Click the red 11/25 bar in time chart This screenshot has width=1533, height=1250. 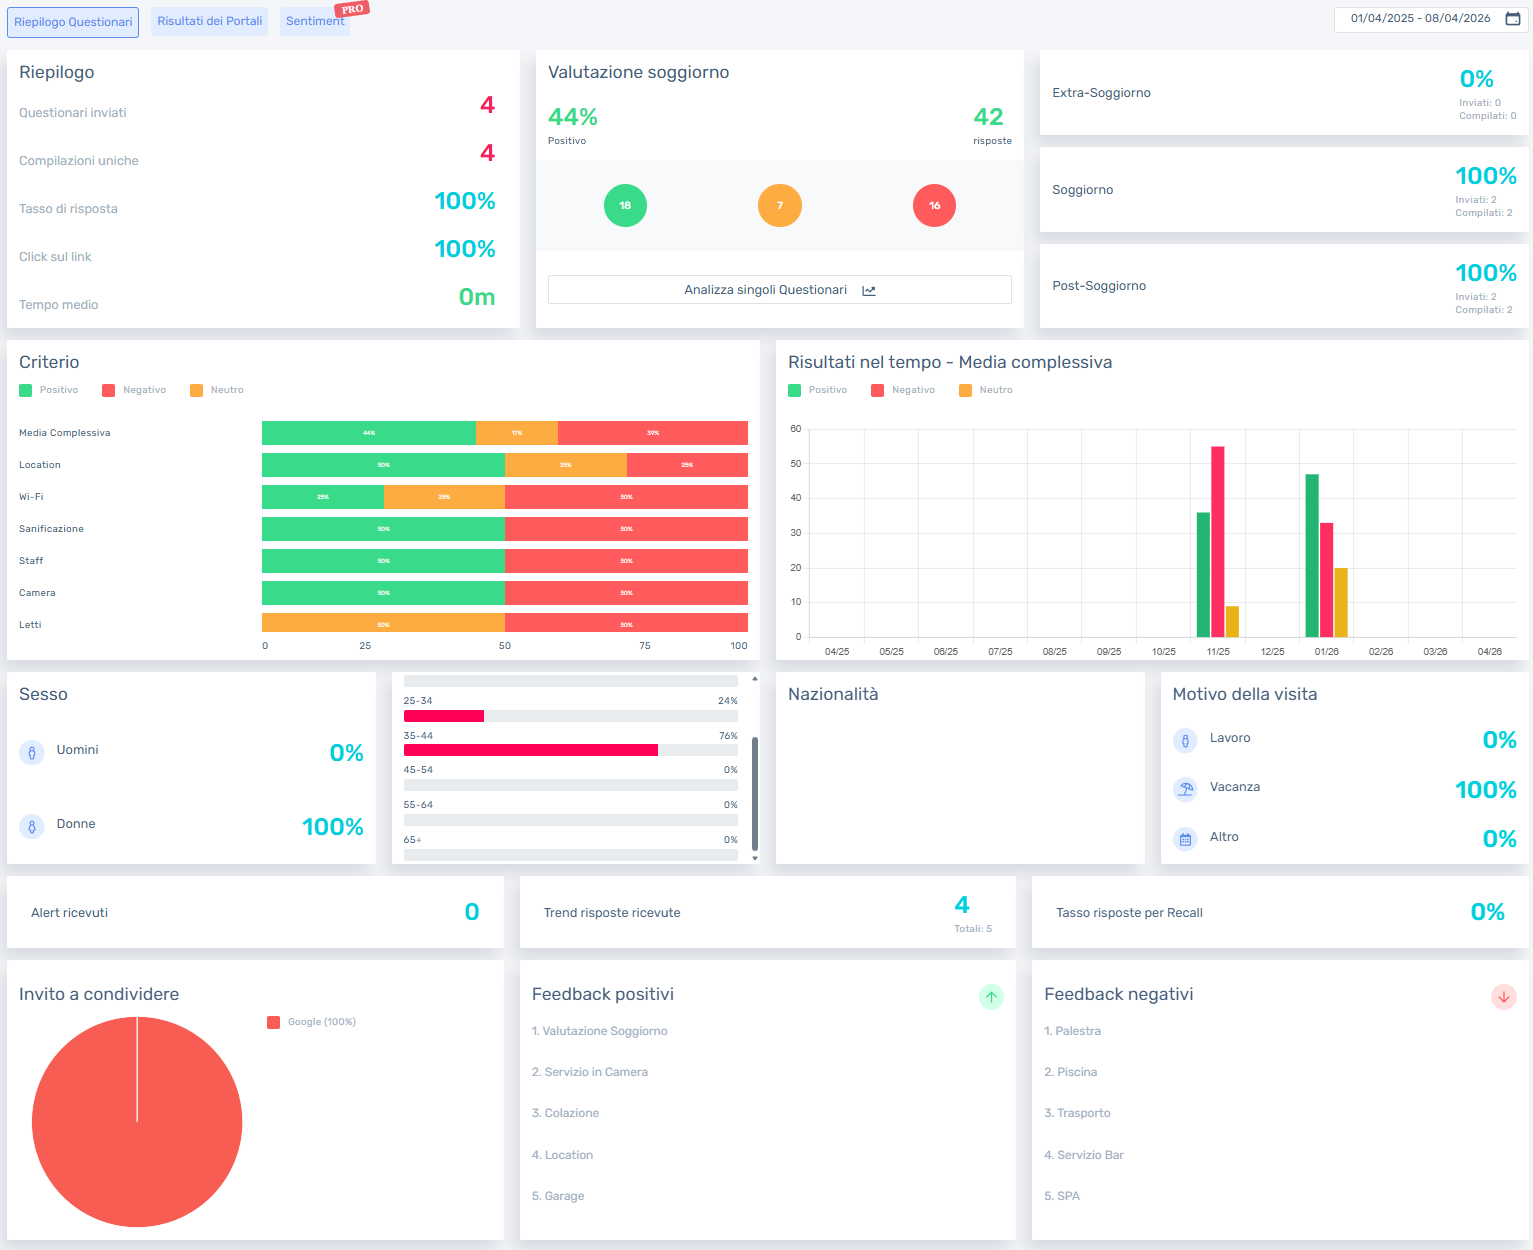[1218, 542]
